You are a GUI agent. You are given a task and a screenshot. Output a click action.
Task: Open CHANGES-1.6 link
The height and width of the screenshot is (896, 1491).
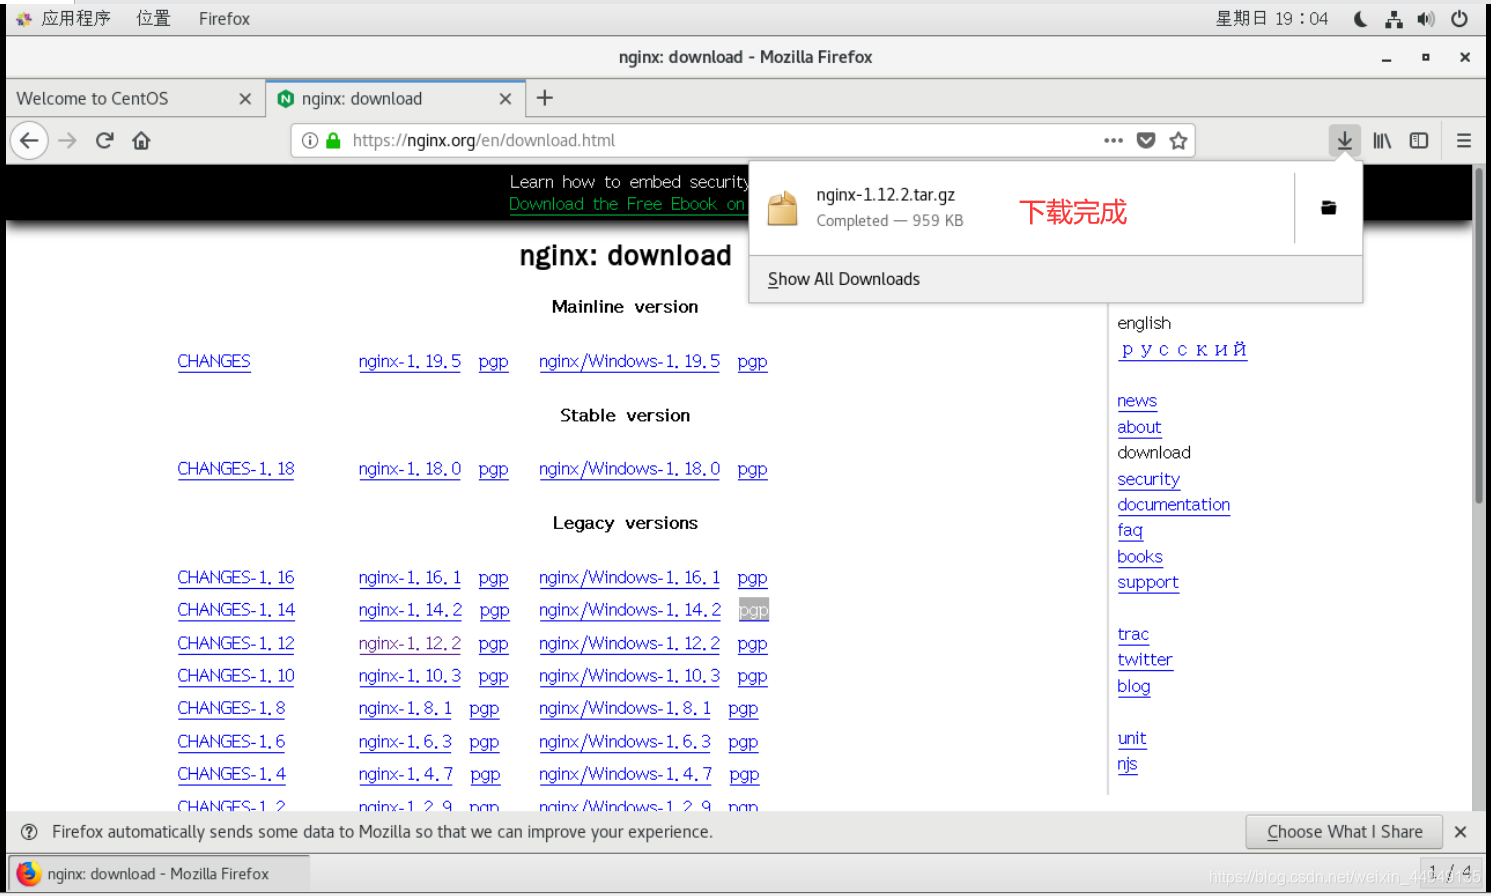[x=231, y=742]
